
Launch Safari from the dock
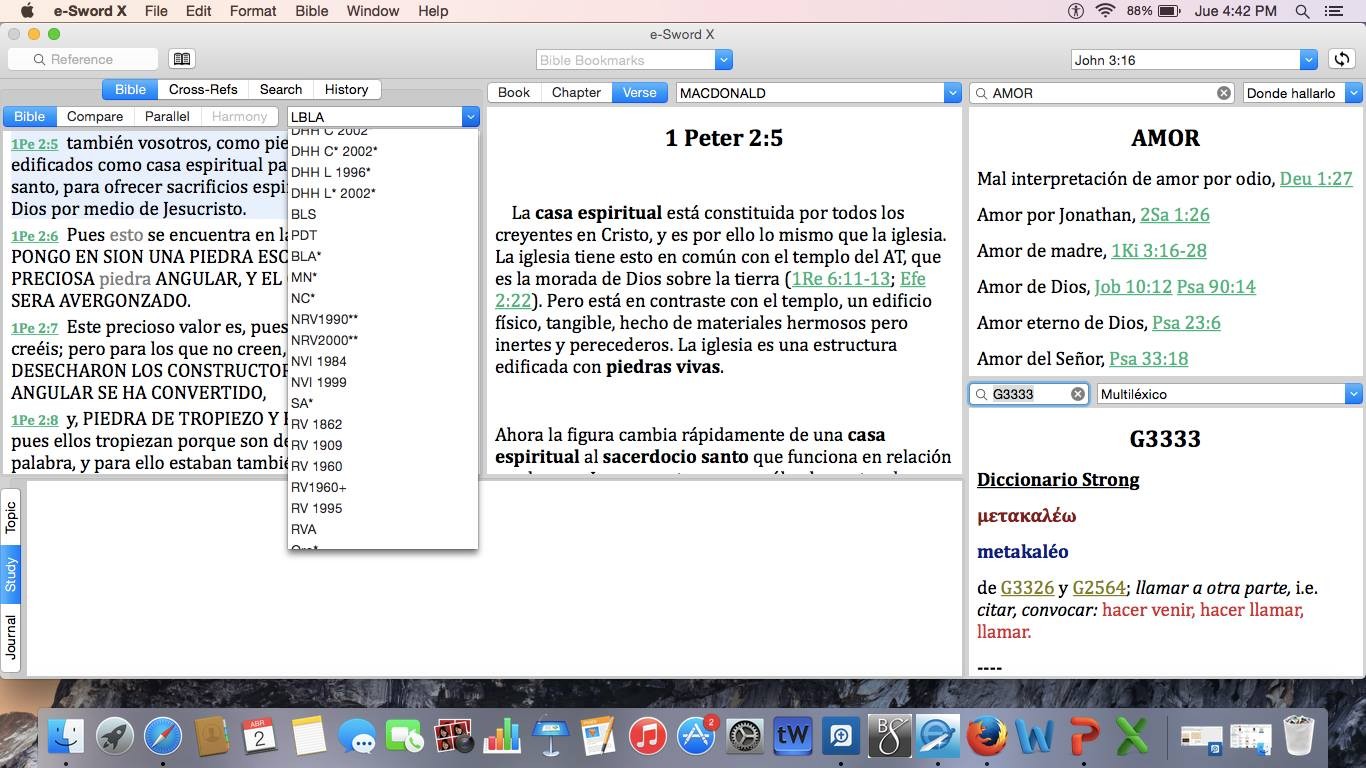pos(163,738)
